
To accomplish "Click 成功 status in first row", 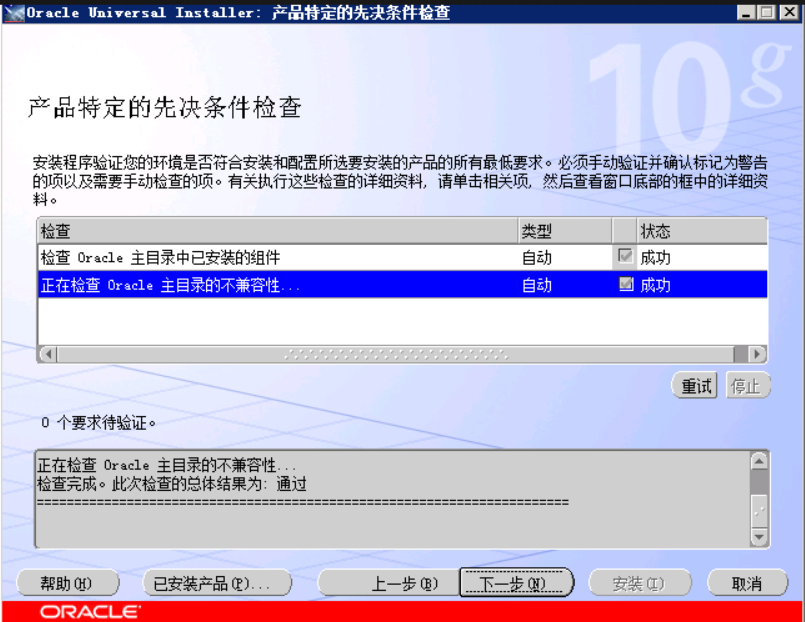I will tap(656, 257).
